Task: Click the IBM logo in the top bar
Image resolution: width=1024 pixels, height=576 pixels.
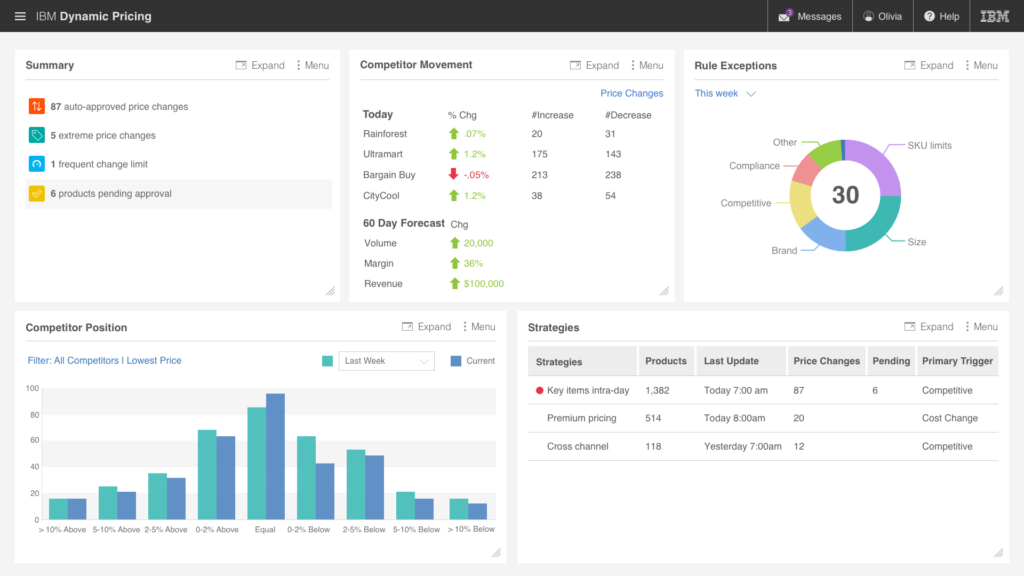Action: 993,16
